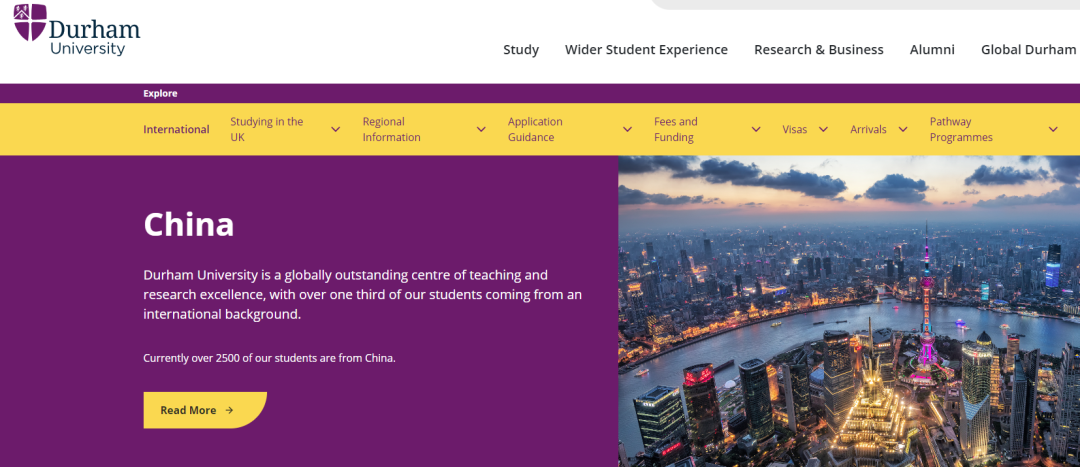Open the Pathway Programmes link
This screenshot has width=1080, height=467.
click(x=961, y=129)
